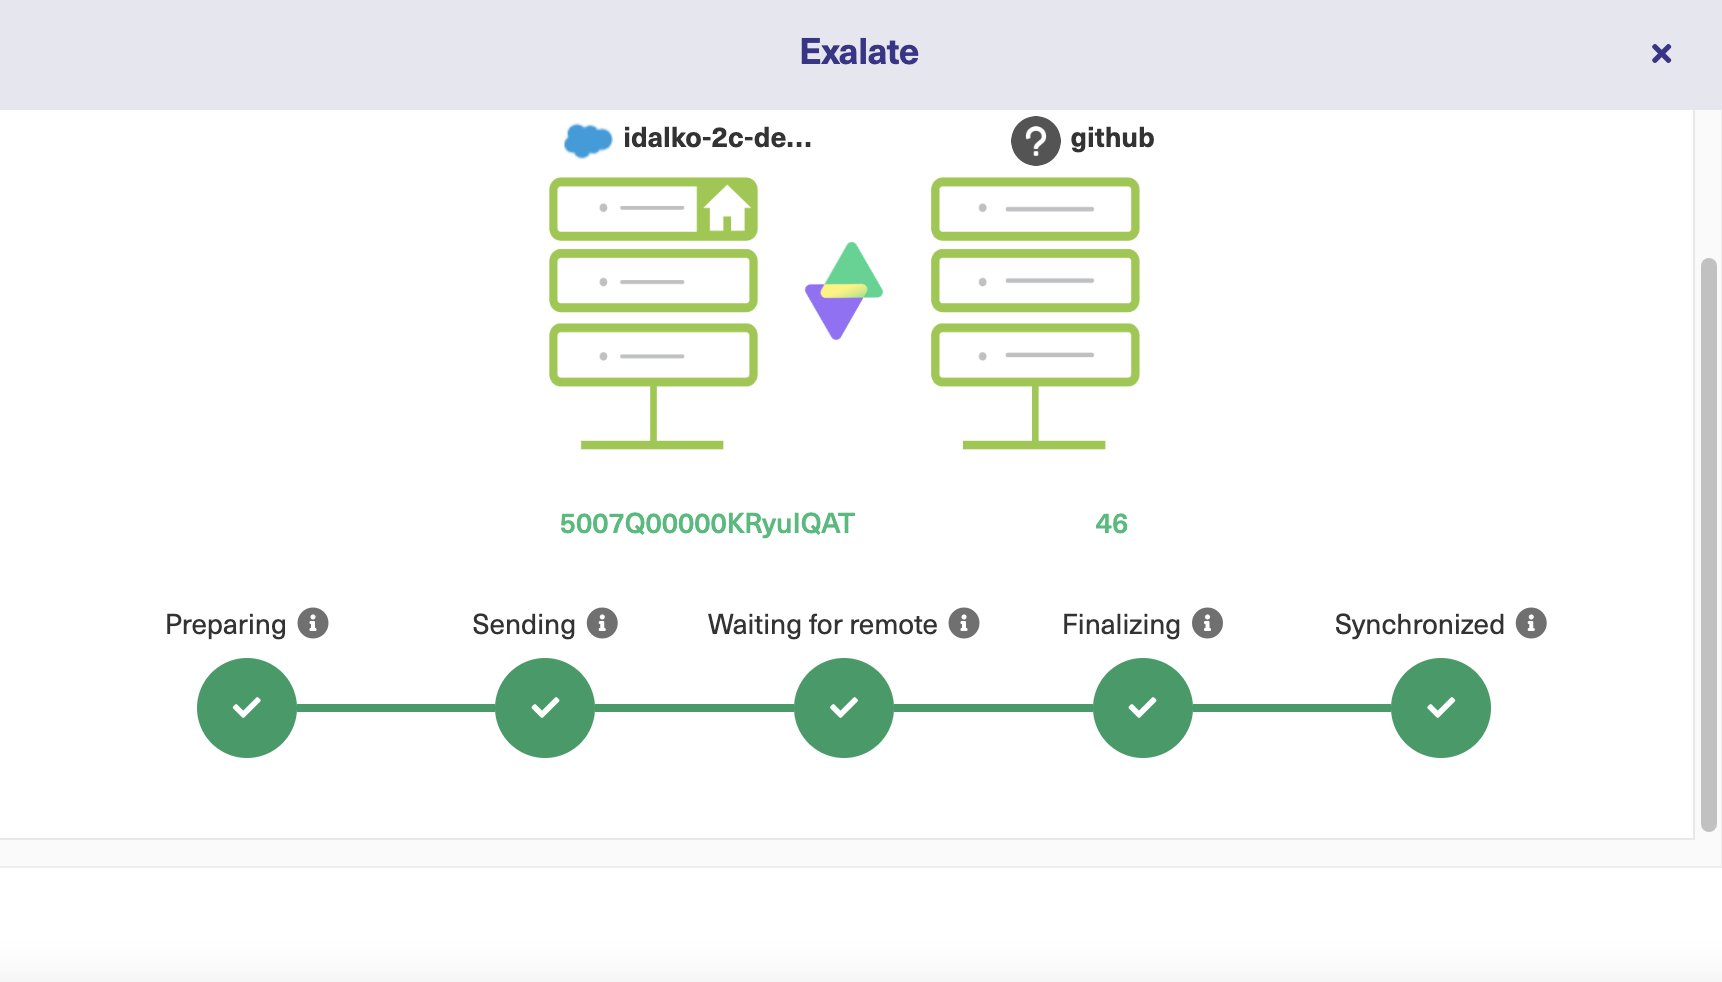Click the Synchronized label

coord(1419,625)
